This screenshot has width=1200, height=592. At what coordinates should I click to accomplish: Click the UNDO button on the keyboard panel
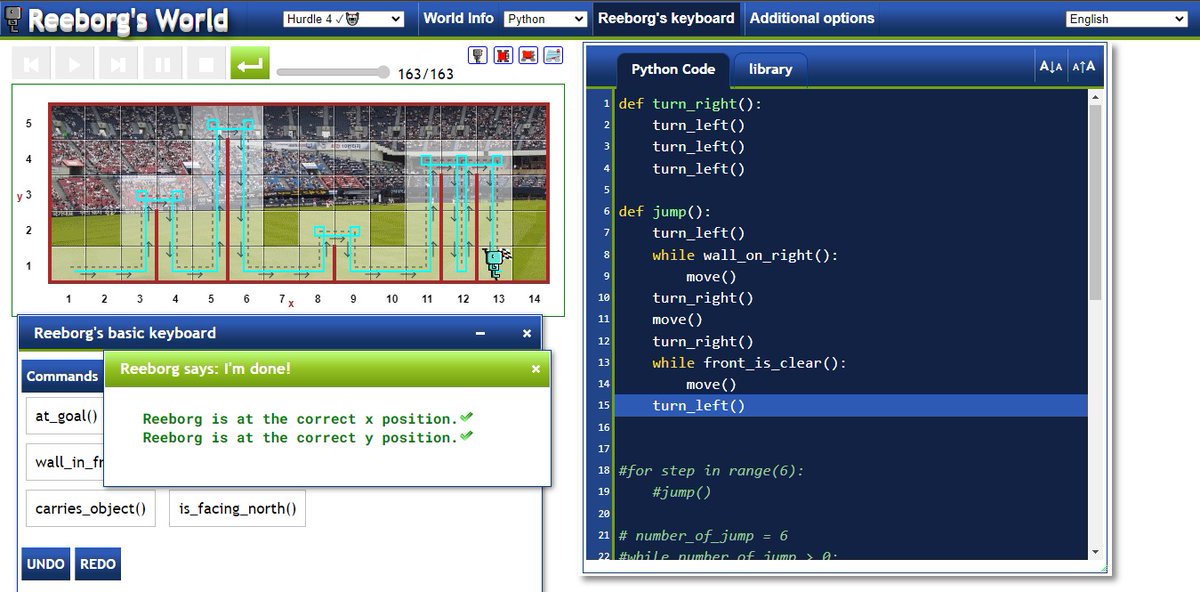click(45, 564)
